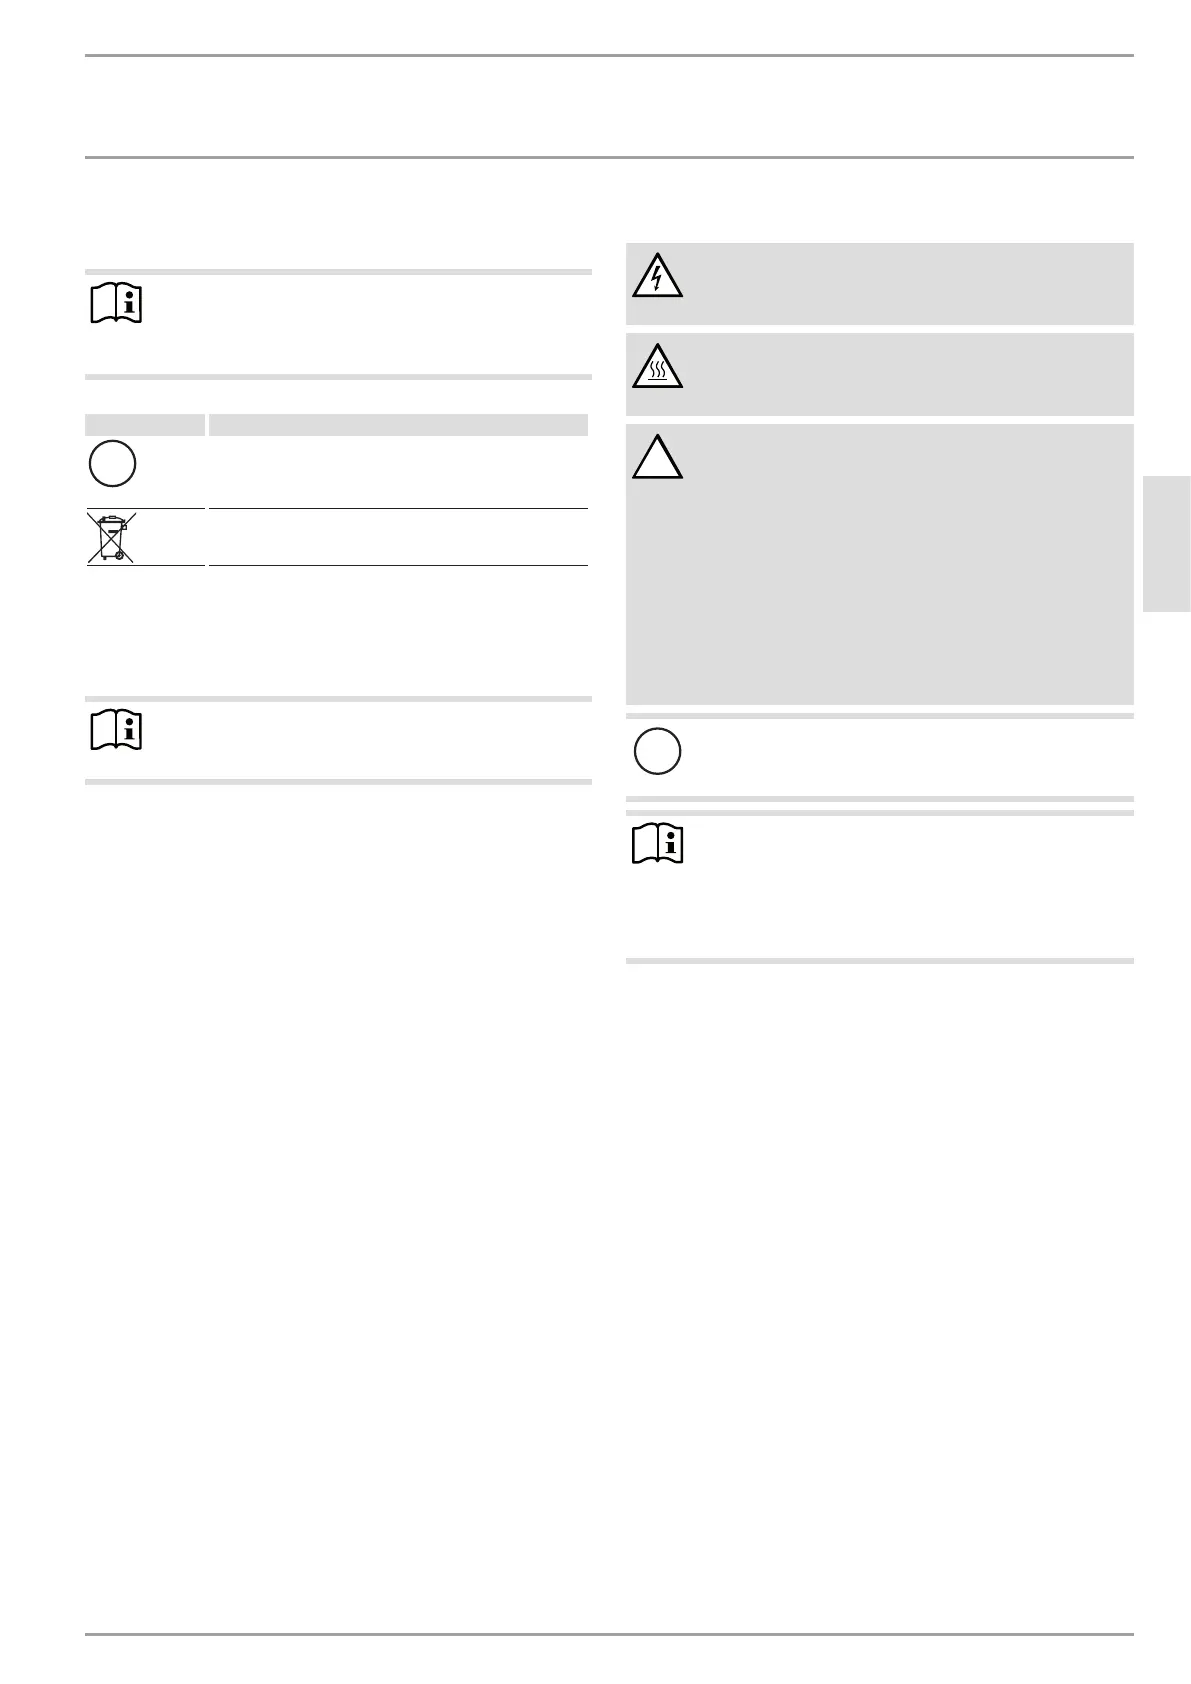
Task: Click the empty table cell beside the table's circle symbol
Action: pos(398,471)
